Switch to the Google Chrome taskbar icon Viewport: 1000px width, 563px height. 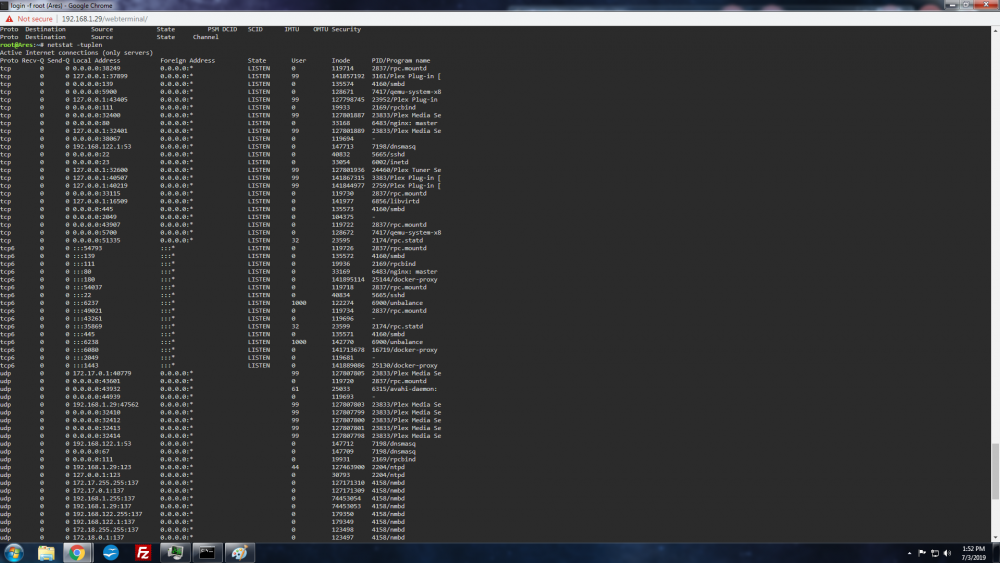[x=77, y=553]
